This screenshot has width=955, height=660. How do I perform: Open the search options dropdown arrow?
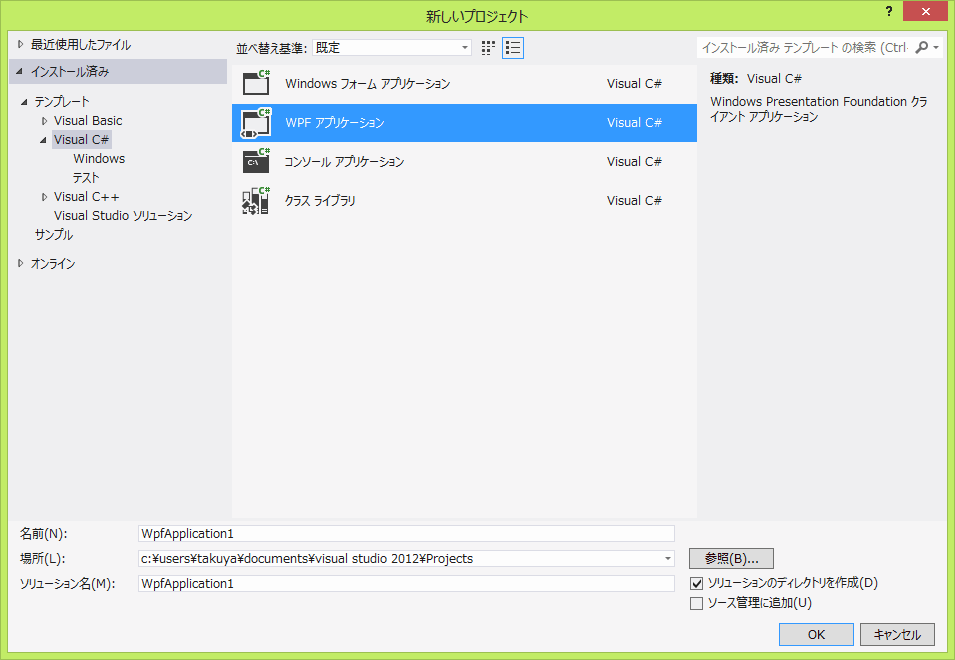(936, 47)
